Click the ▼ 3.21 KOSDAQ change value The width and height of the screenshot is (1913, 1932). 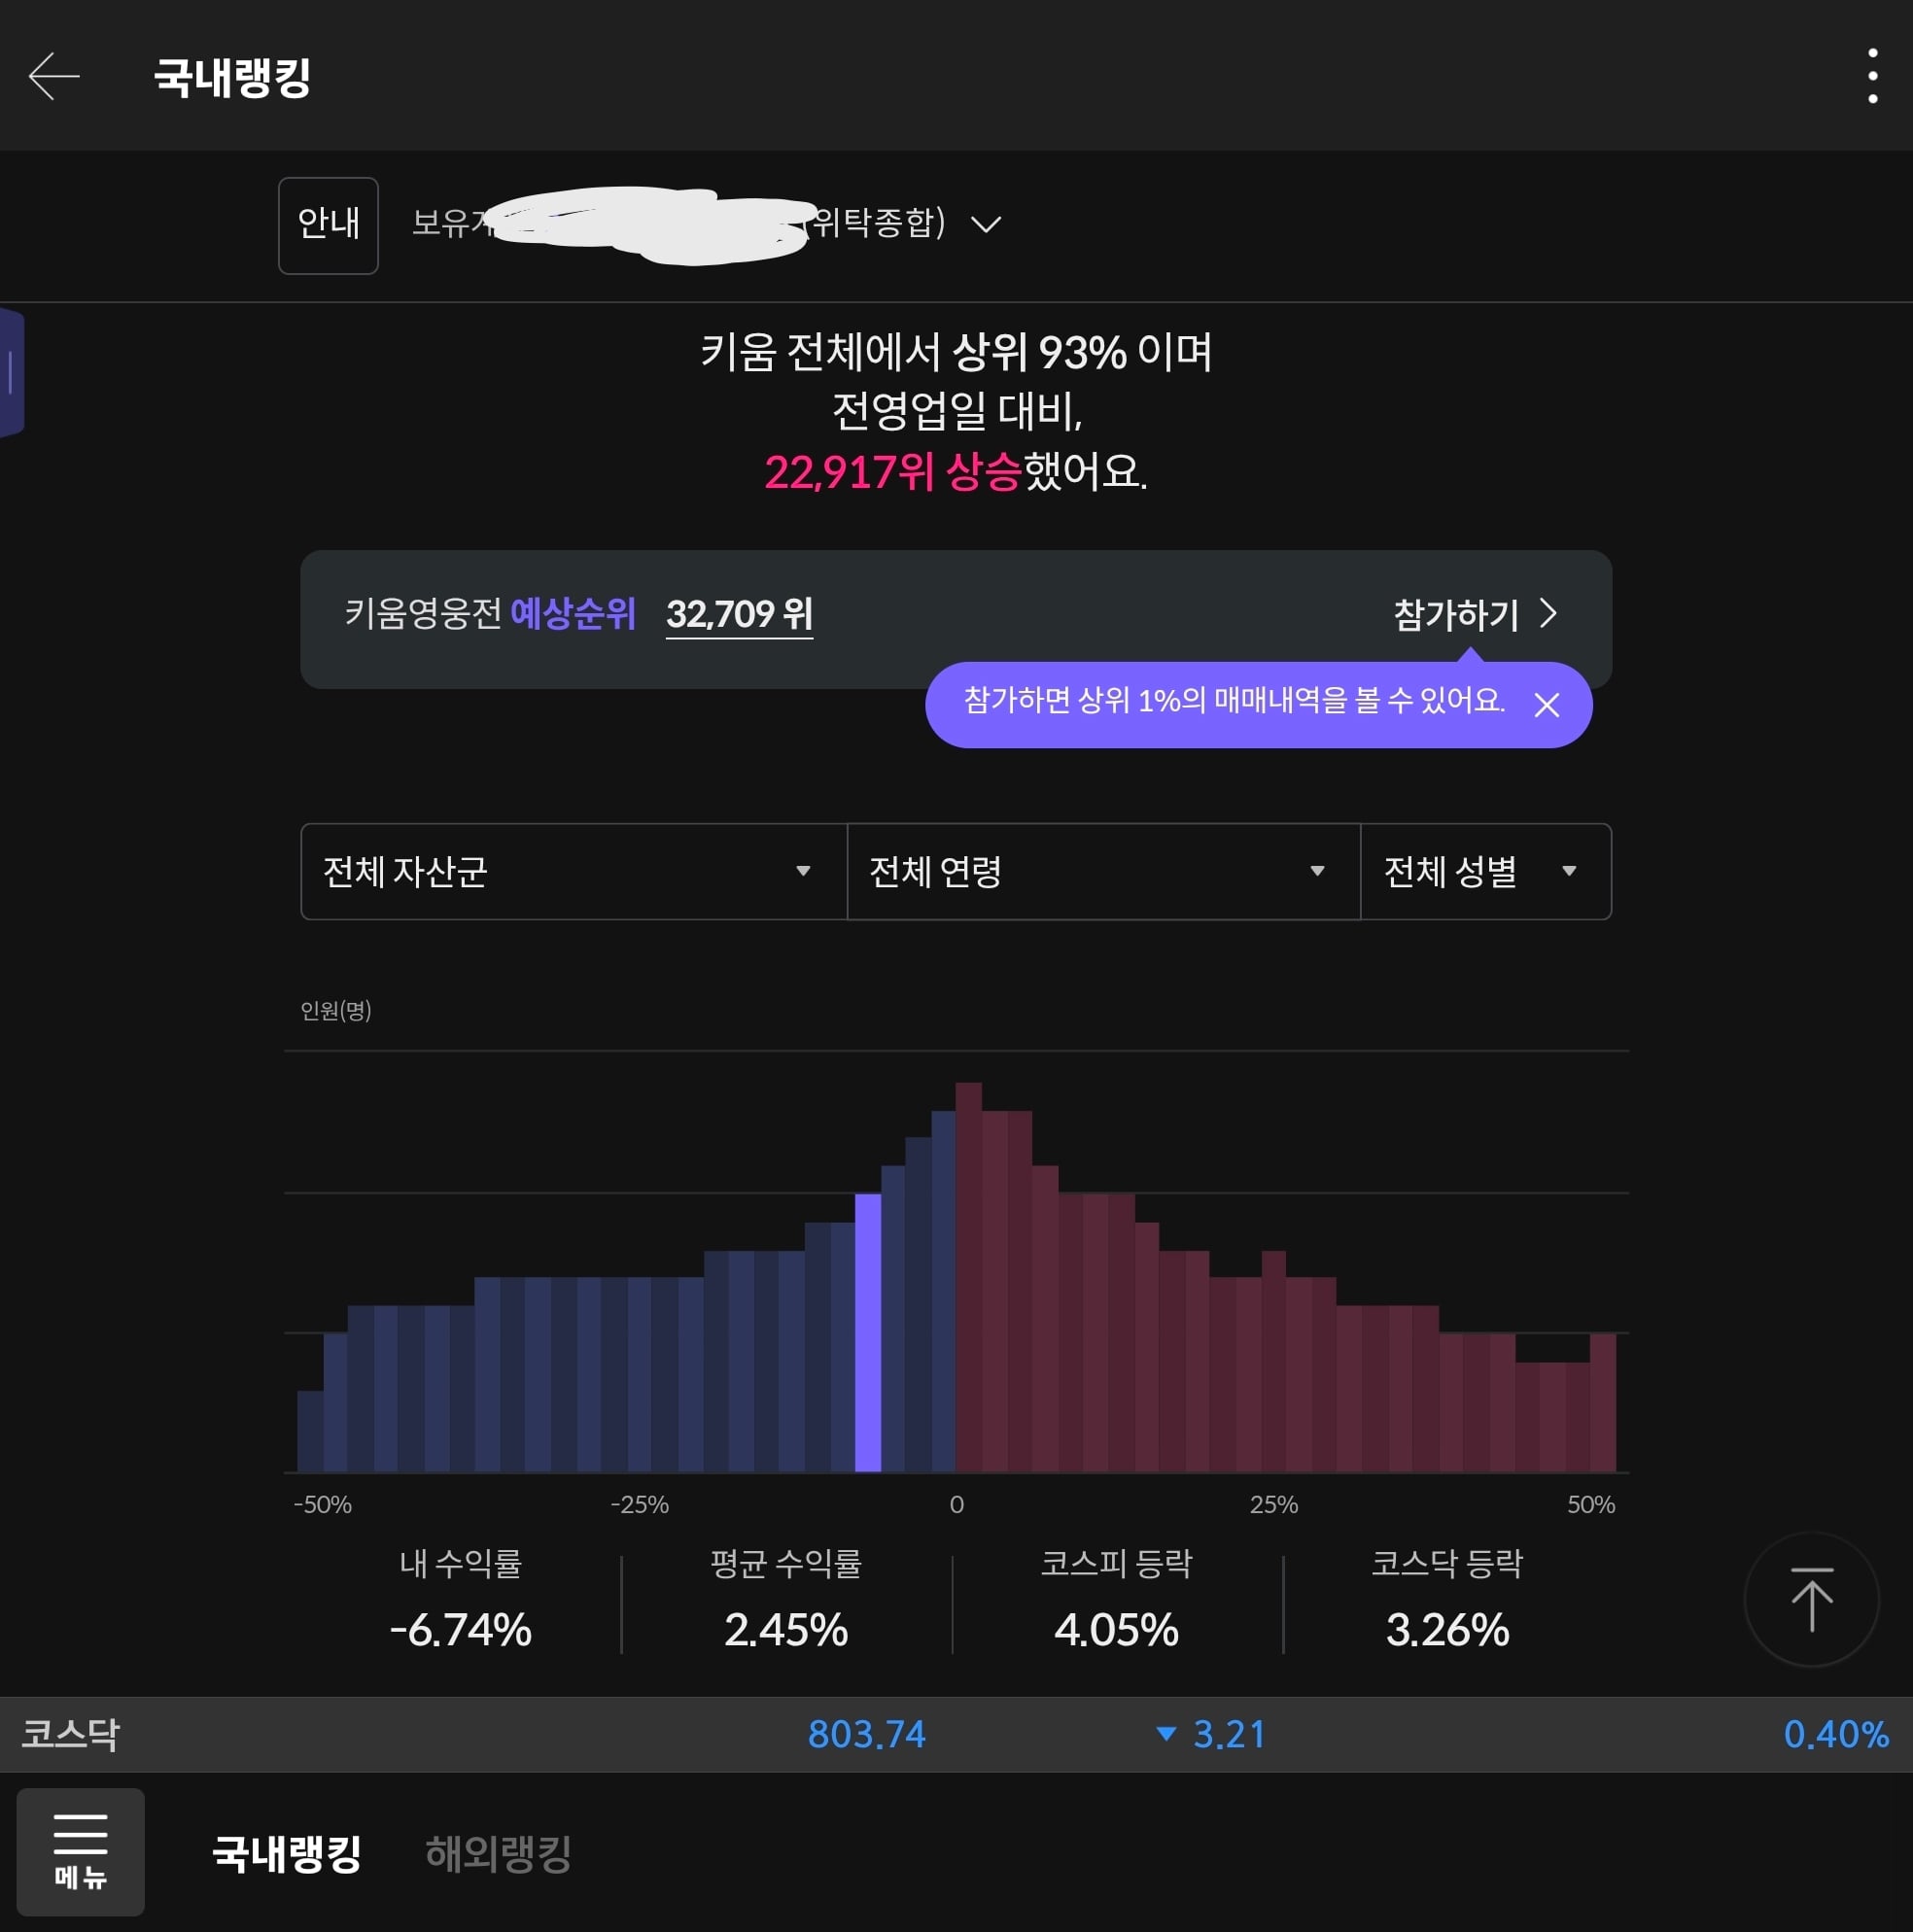[x=1212, y=1734]
